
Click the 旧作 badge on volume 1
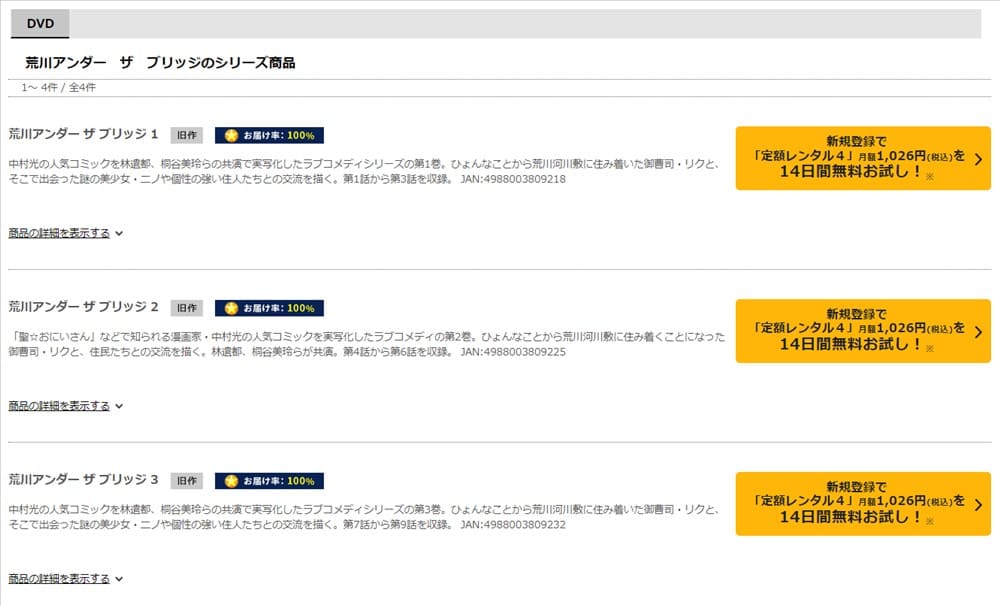click(186, 135)
